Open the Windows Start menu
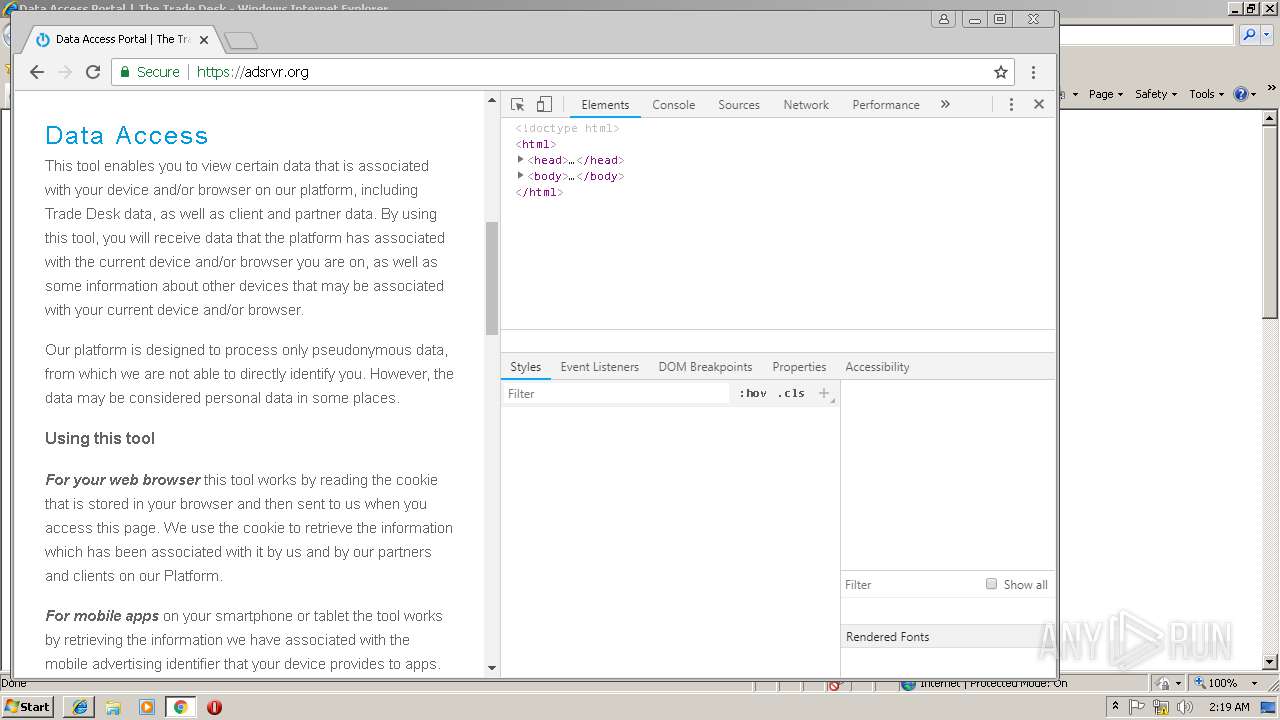The width and height of the screenshot is (1280, 720). tap(27, 706)
